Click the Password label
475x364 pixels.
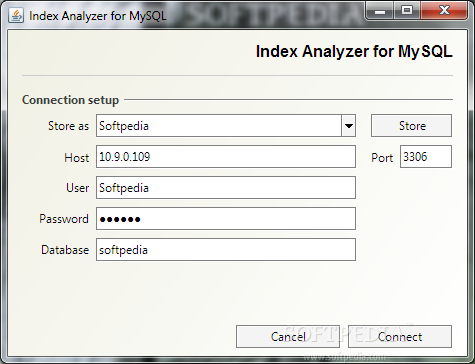64,219
